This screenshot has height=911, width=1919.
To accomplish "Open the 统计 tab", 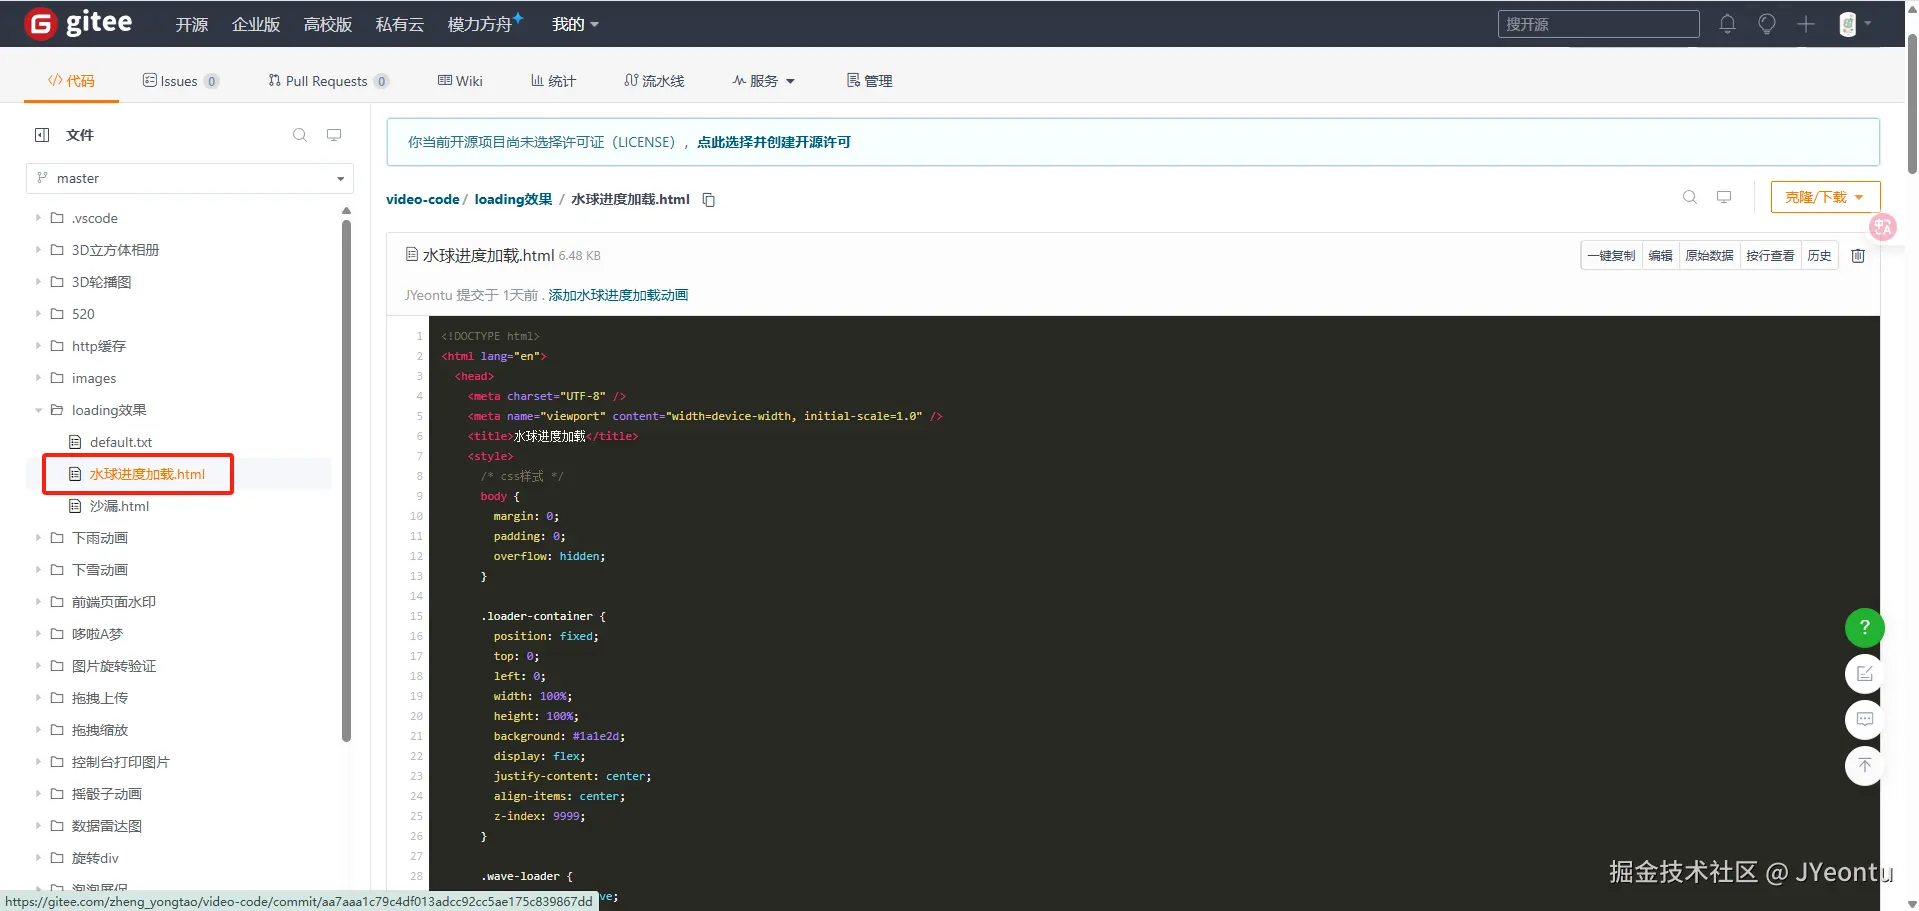I will tap(553, 81).
